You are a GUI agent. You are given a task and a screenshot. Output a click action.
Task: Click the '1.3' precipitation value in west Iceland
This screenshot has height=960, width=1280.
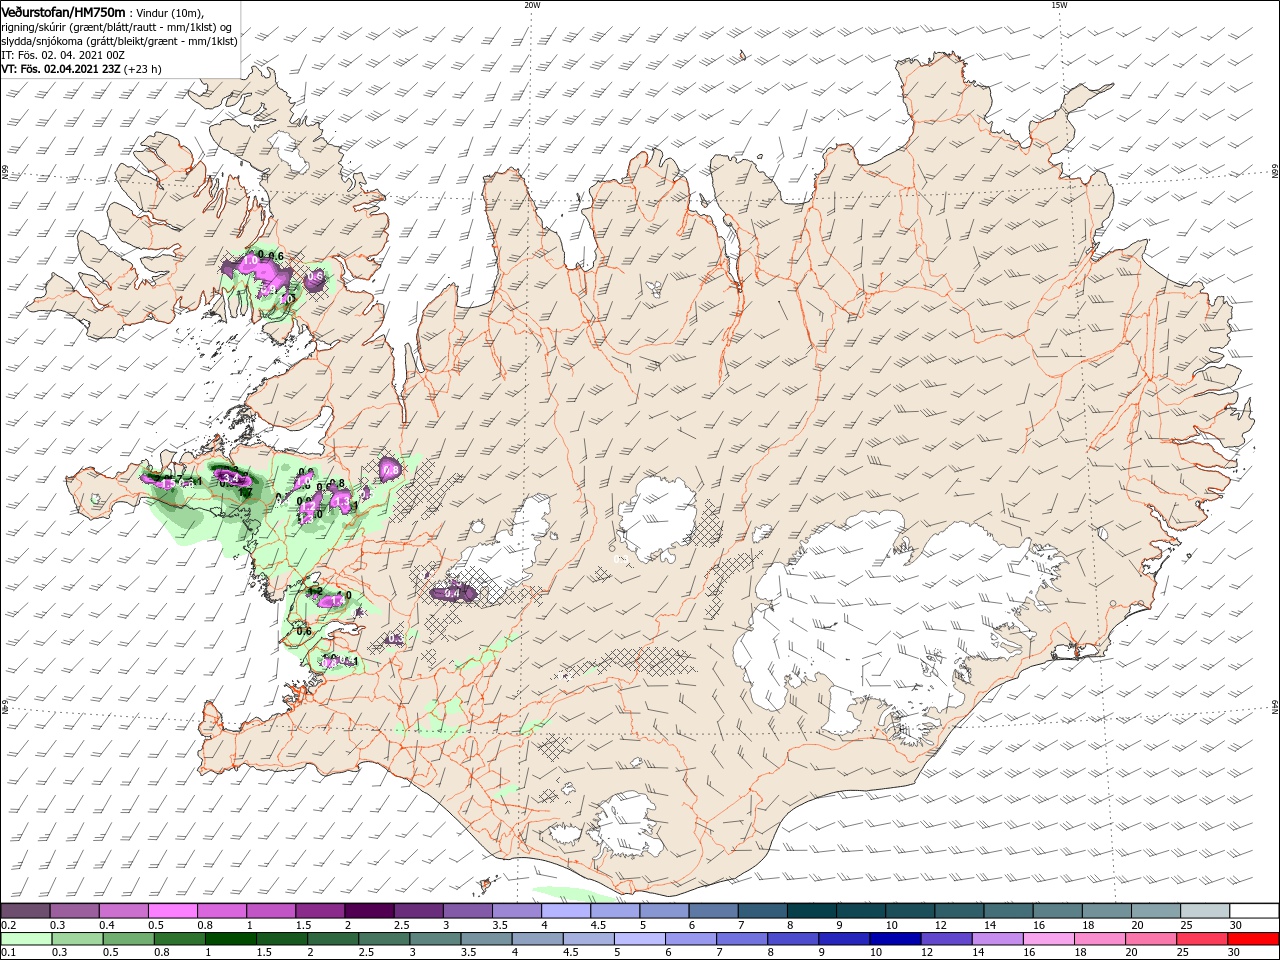(x=340, y=499)
